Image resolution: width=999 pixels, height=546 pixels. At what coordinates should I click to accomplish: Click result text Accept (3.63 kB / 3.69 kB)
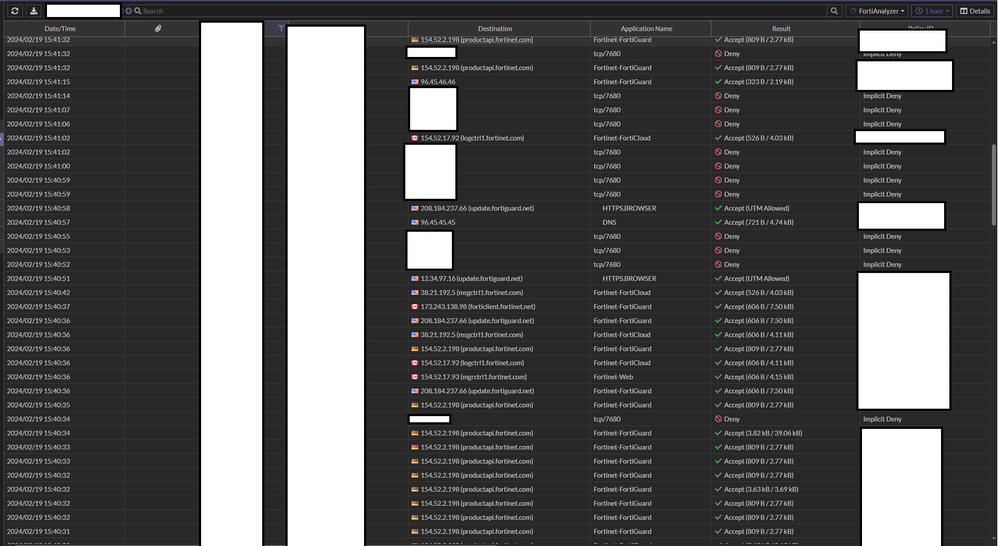pyautogui.click(x=761, y=489)
